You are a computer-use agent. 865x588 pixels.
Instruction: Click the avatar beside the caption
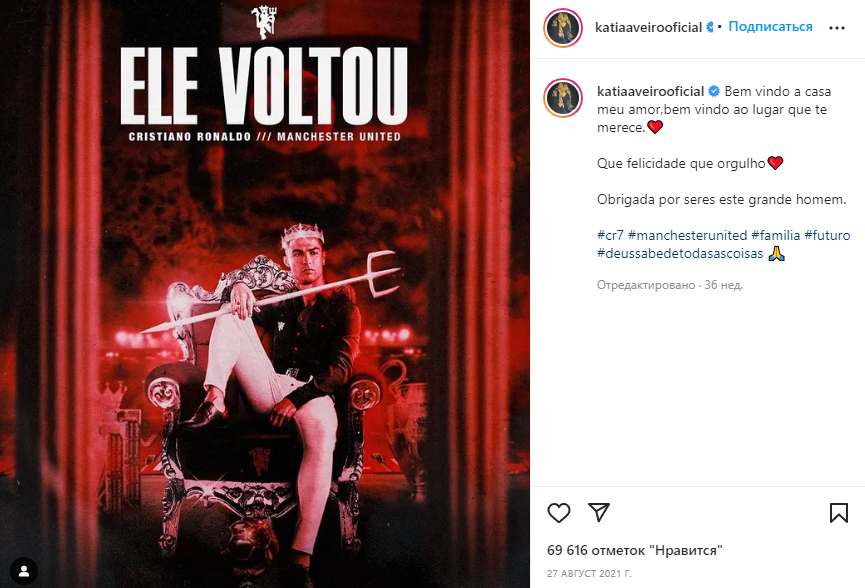(563, 98)
